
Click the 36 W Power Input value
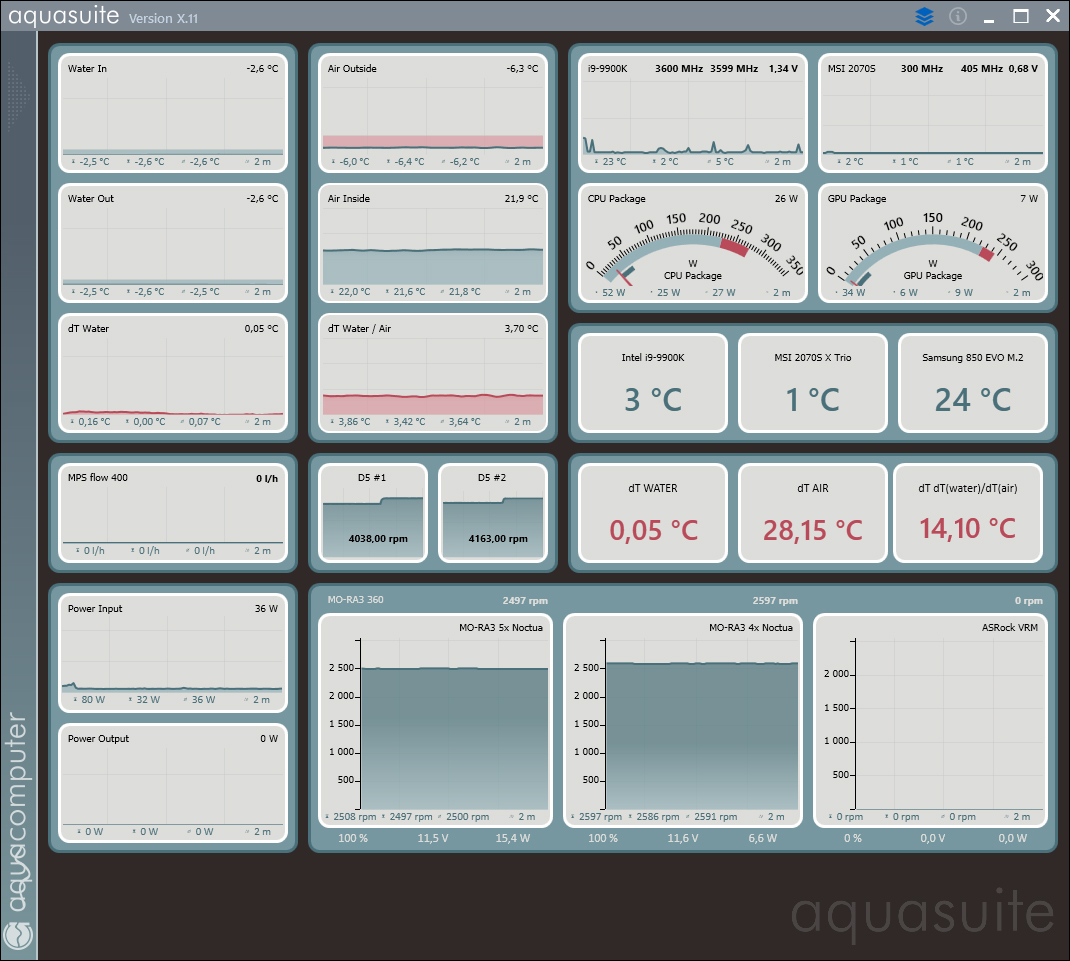(x=266, y=608)
